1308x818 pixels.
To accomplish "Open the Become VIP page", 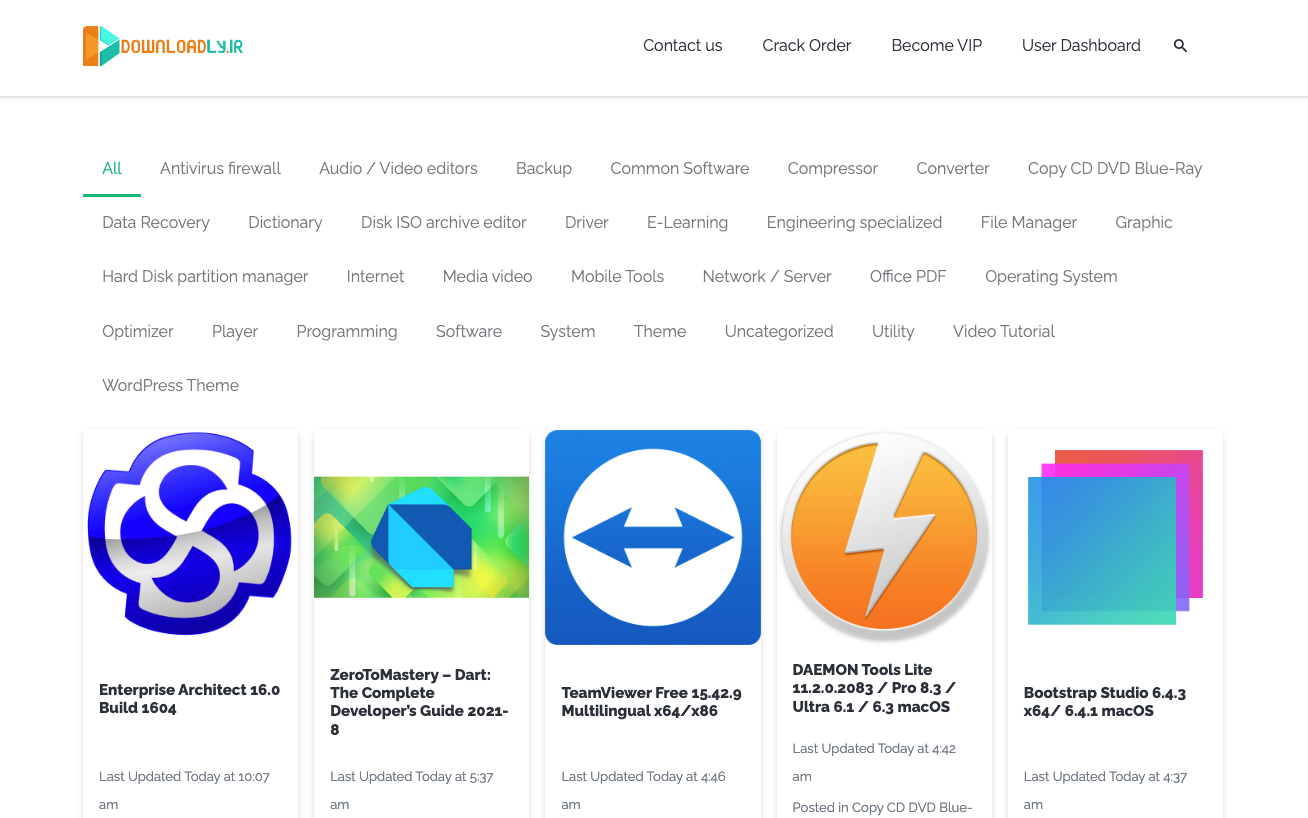I will pos(937,46).
